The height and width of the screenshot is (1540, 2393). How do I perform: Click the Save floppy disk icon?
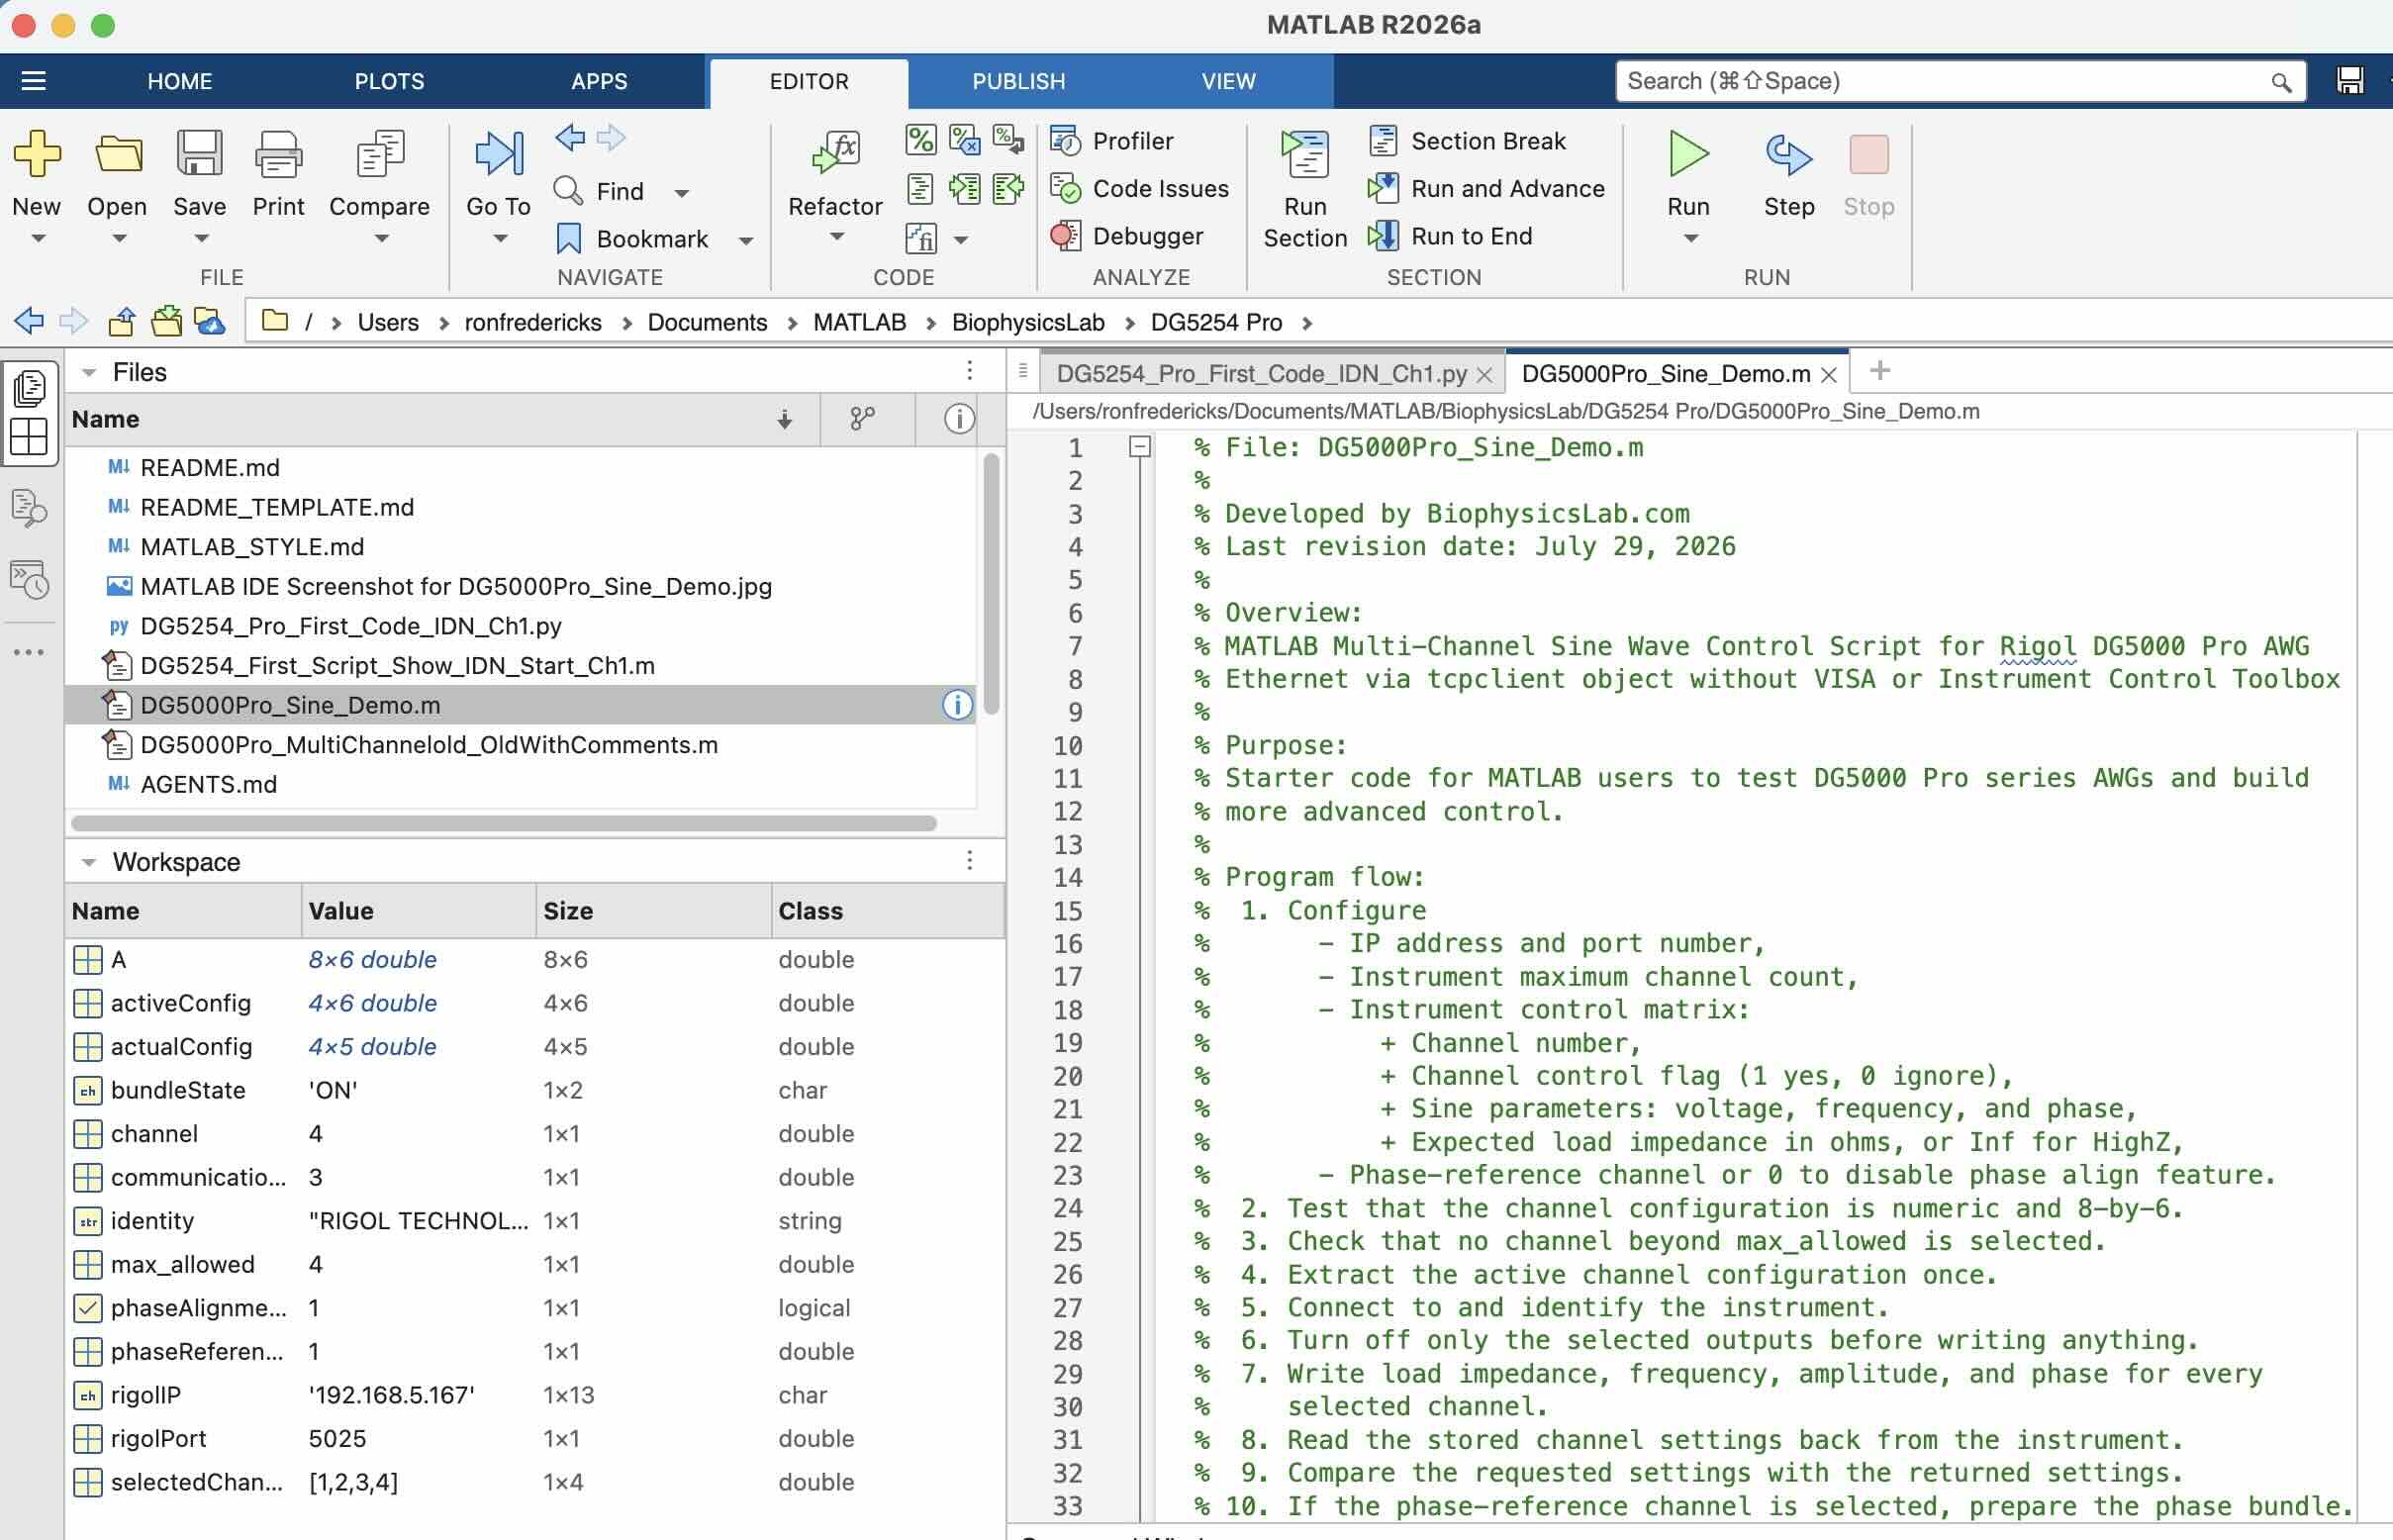coord(199,153)
